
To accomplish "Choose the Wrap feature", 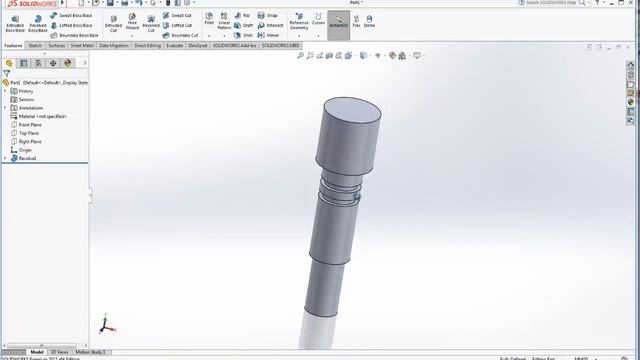I will tap(267, 16).
